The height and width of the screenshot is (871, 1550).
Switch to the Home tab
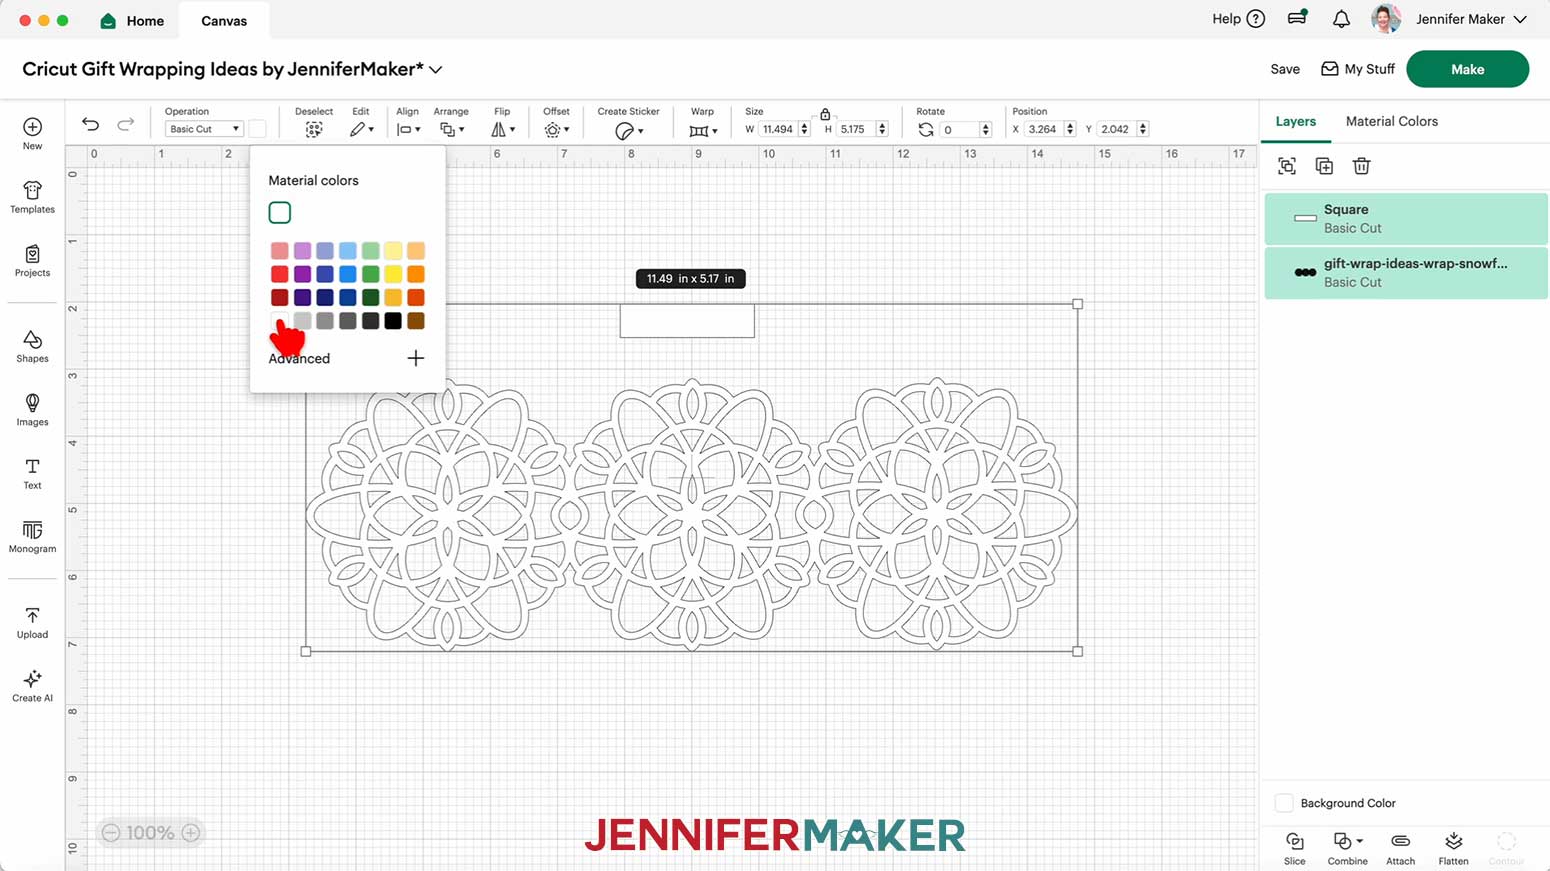[132, 20]
